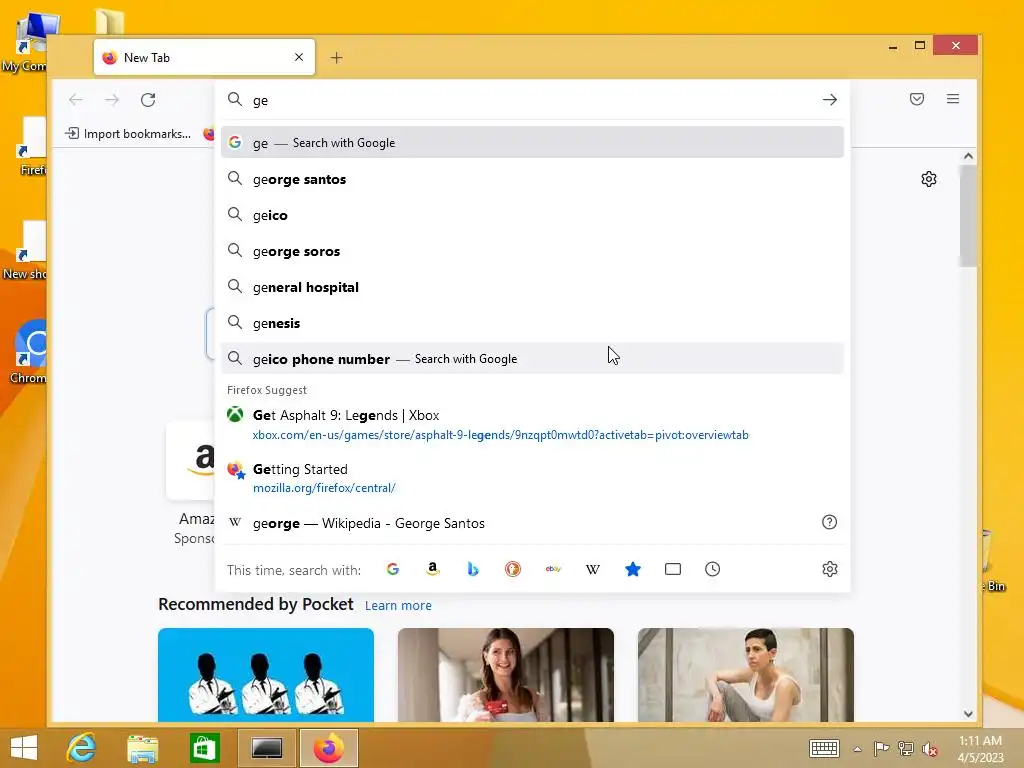Image resolution: width=1024 pixels, height=768 pixels.
Task: Open Pocket article with woman holding card
Action: (x=505, y=675)
